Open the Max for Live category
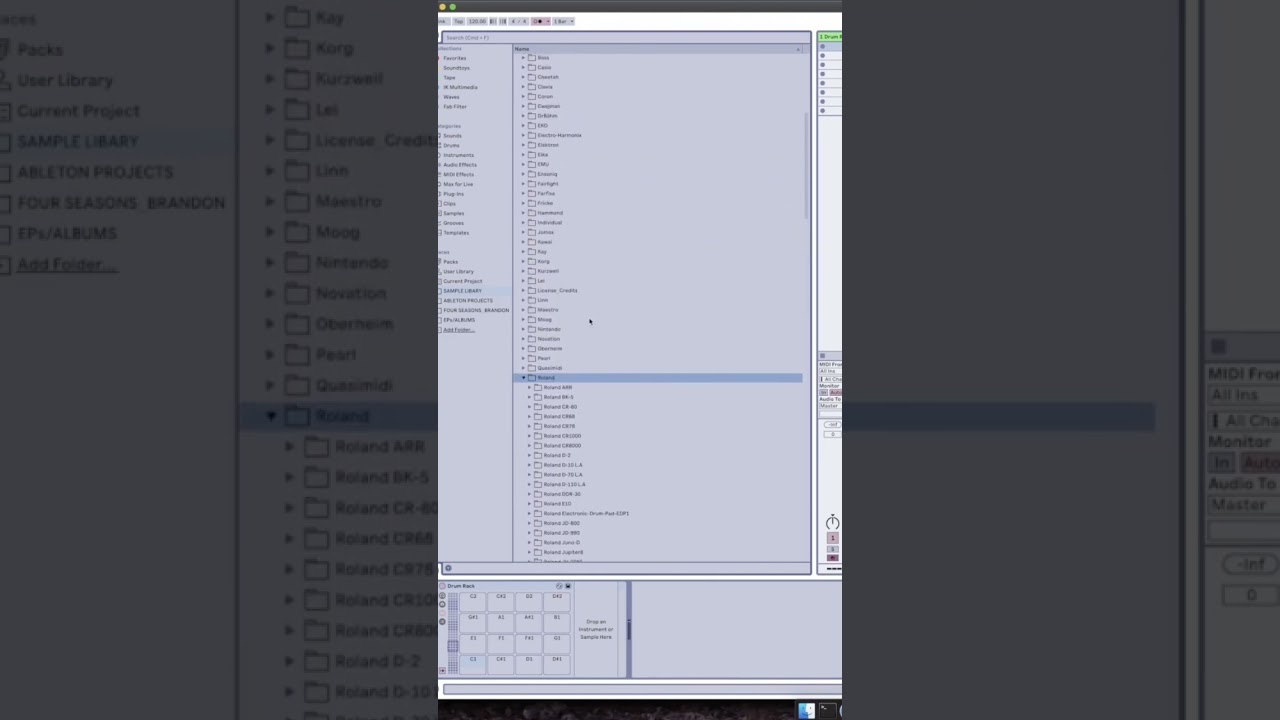The image size is (1280, 720). pyautogui.click(x=459, y=184)
